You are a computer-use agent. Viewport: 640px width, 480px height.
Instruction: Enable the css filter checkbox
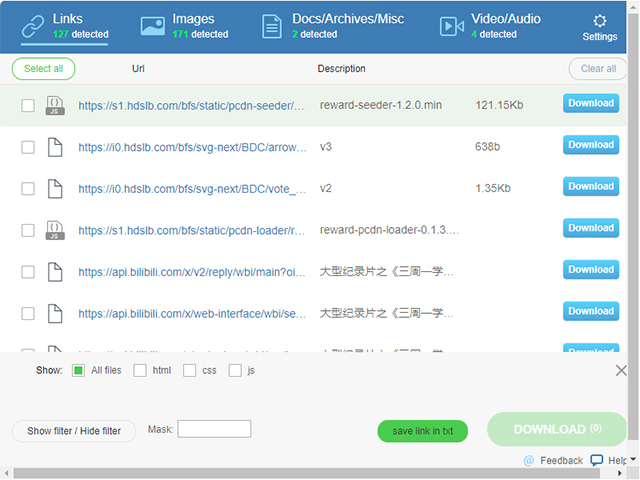coord(189,370)
